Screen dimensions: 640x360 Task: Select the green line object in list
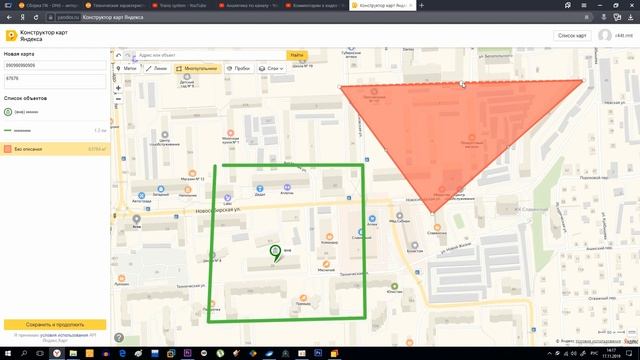[55, 131]
